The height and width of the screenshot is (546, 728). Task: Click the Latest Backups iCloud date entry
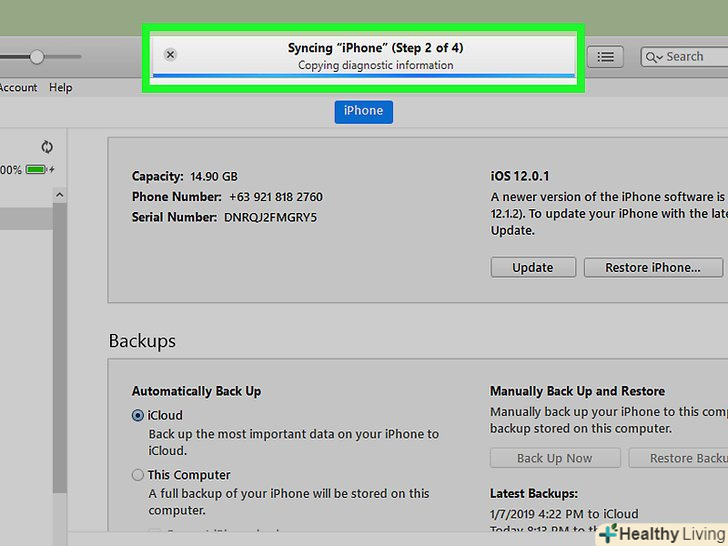click(564, 514)
